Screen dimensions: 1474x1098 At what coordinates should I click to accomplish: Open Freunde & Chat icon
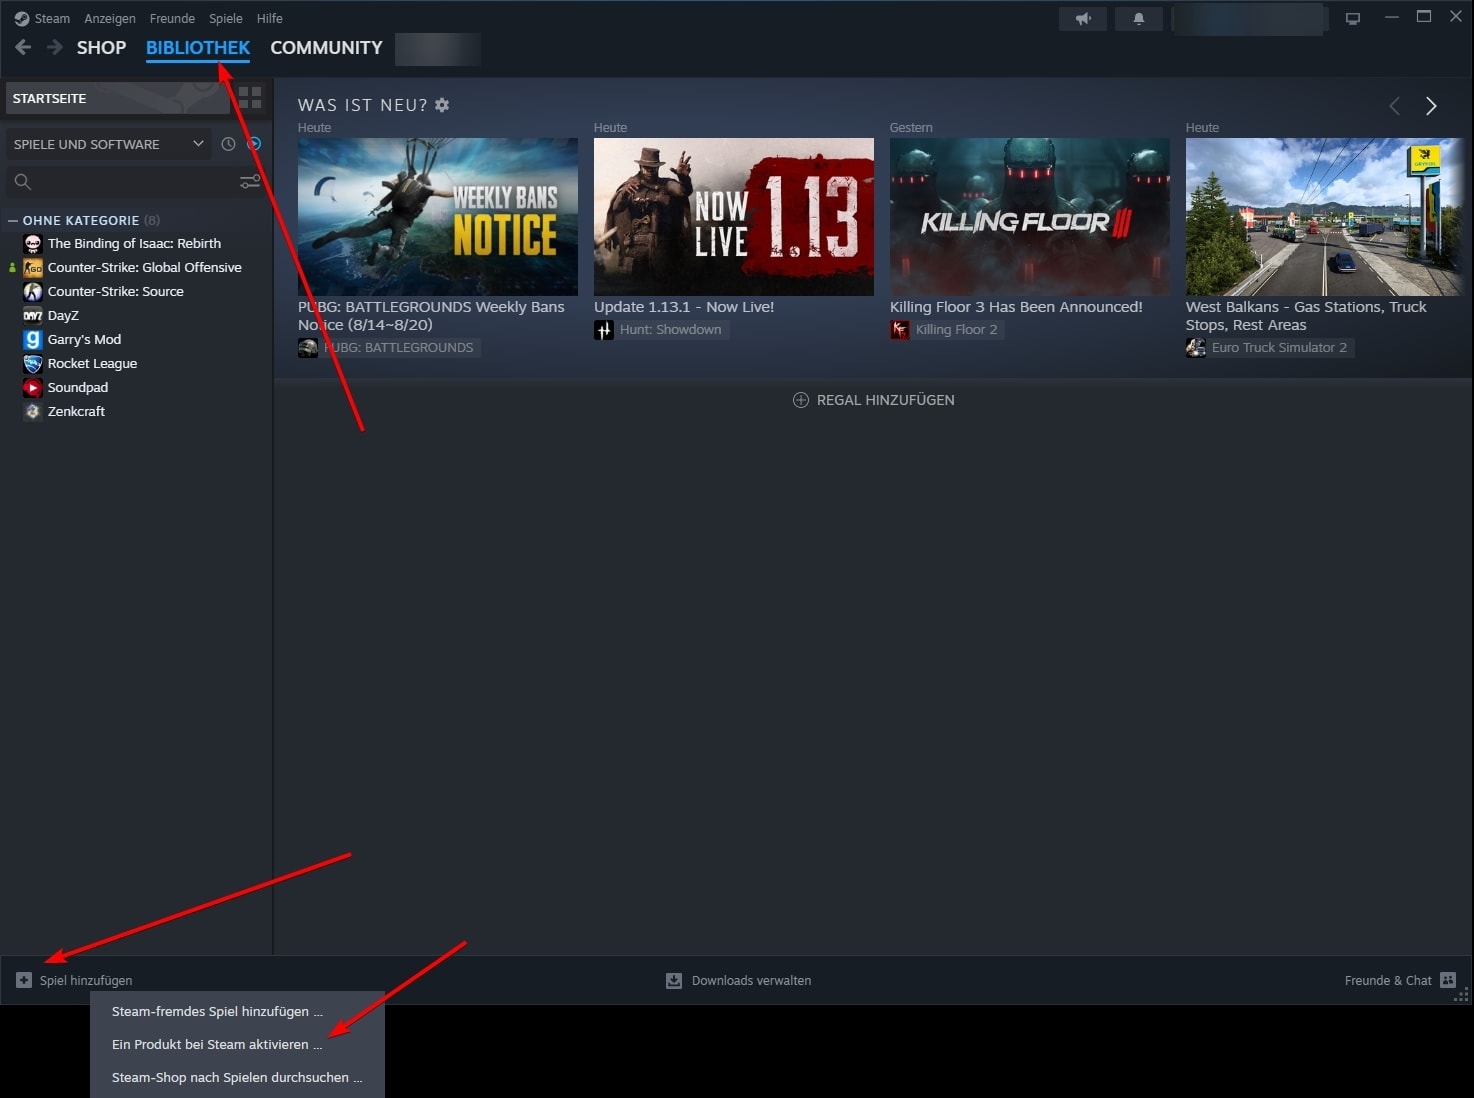coord(1448,980)
